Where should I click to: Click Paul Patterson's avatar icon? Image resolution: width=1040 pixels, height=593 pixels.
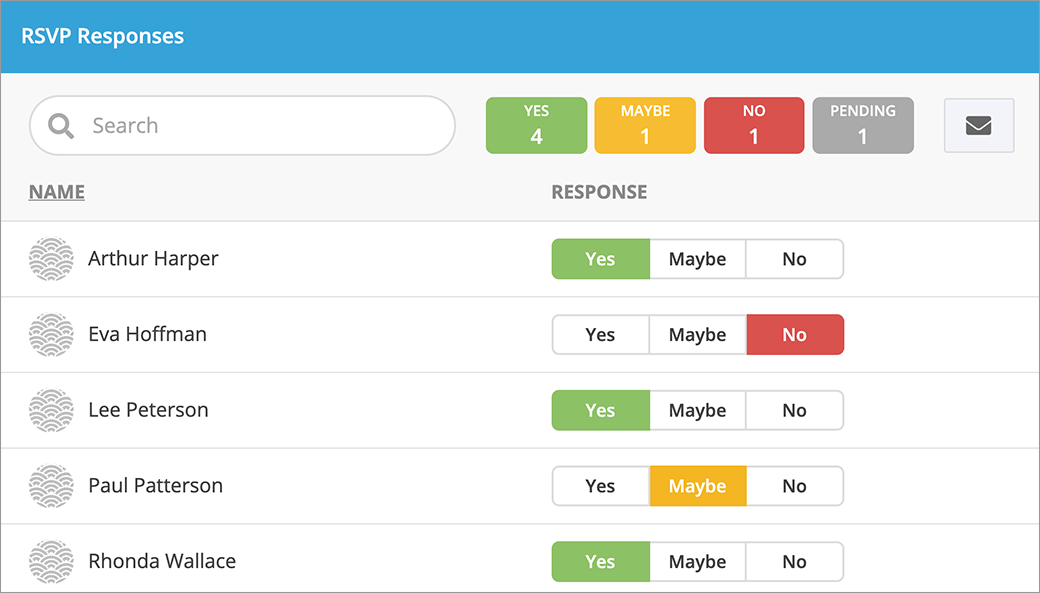(x=51, y=486)
